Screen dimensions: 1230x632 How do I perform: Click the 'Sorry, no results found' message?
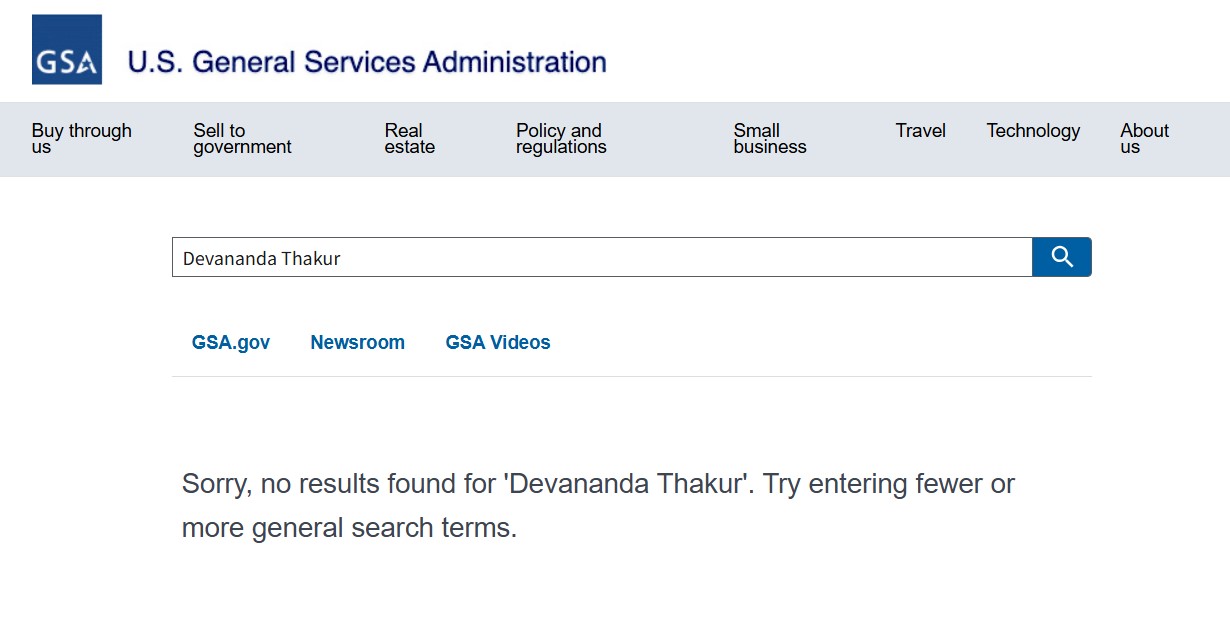[x=340, y=484]
